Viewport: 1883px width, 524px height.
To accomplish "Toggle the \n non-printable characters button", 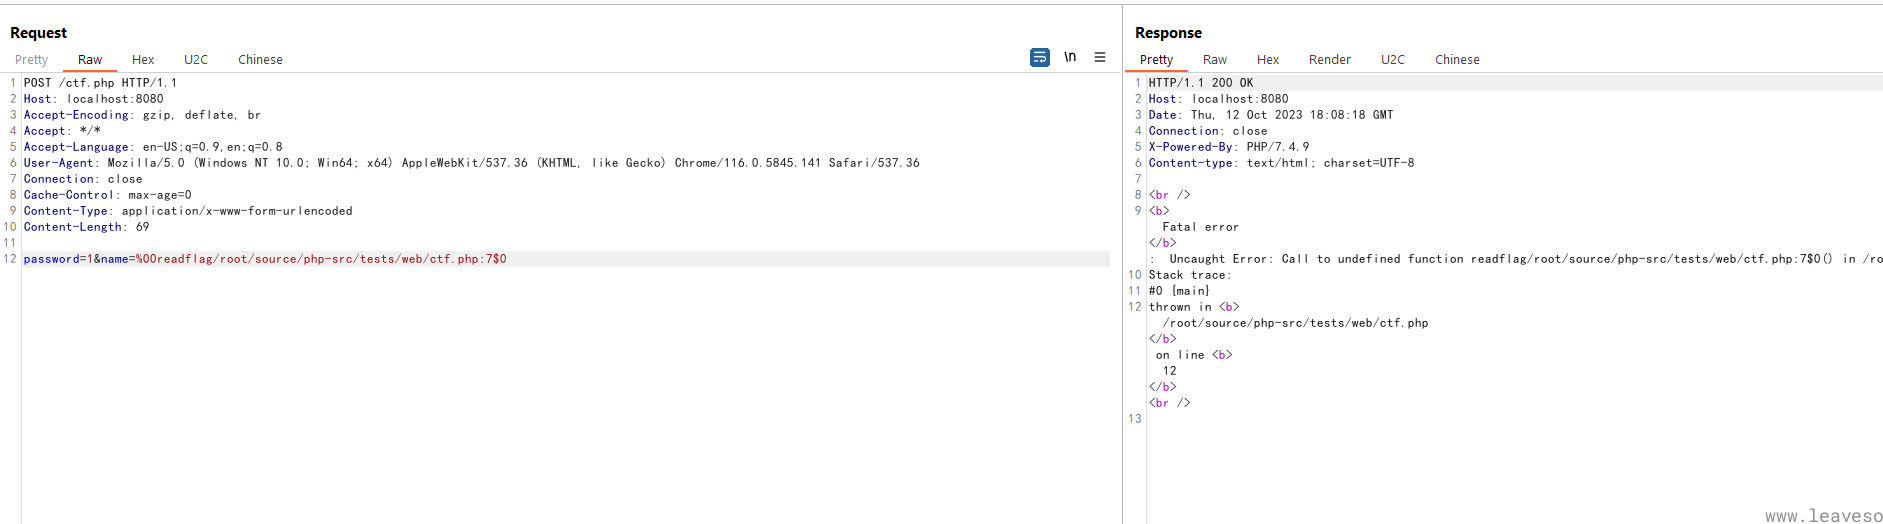I will coord(1070,58).
